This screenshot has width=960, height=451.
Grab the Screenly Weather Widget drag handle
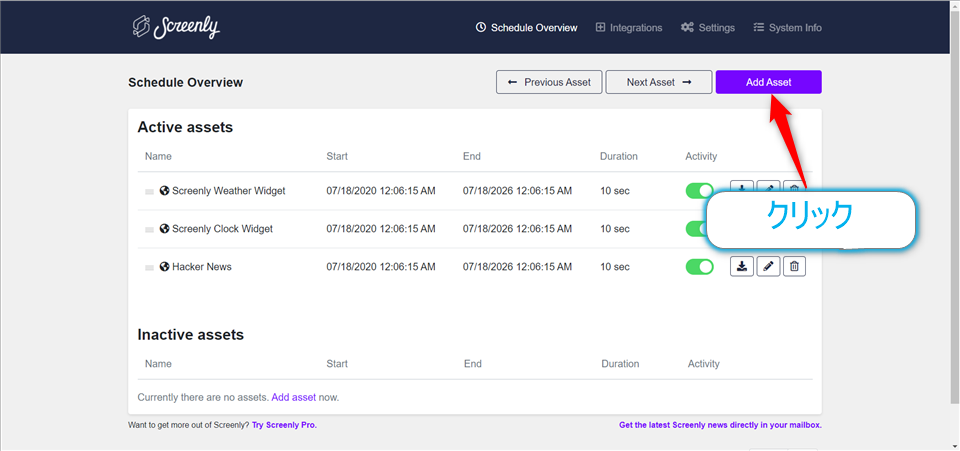(x=149, y=192)
